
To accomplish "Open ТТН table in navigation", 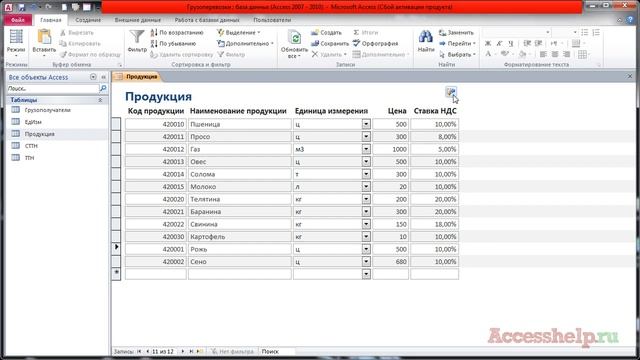I will 29,158.
